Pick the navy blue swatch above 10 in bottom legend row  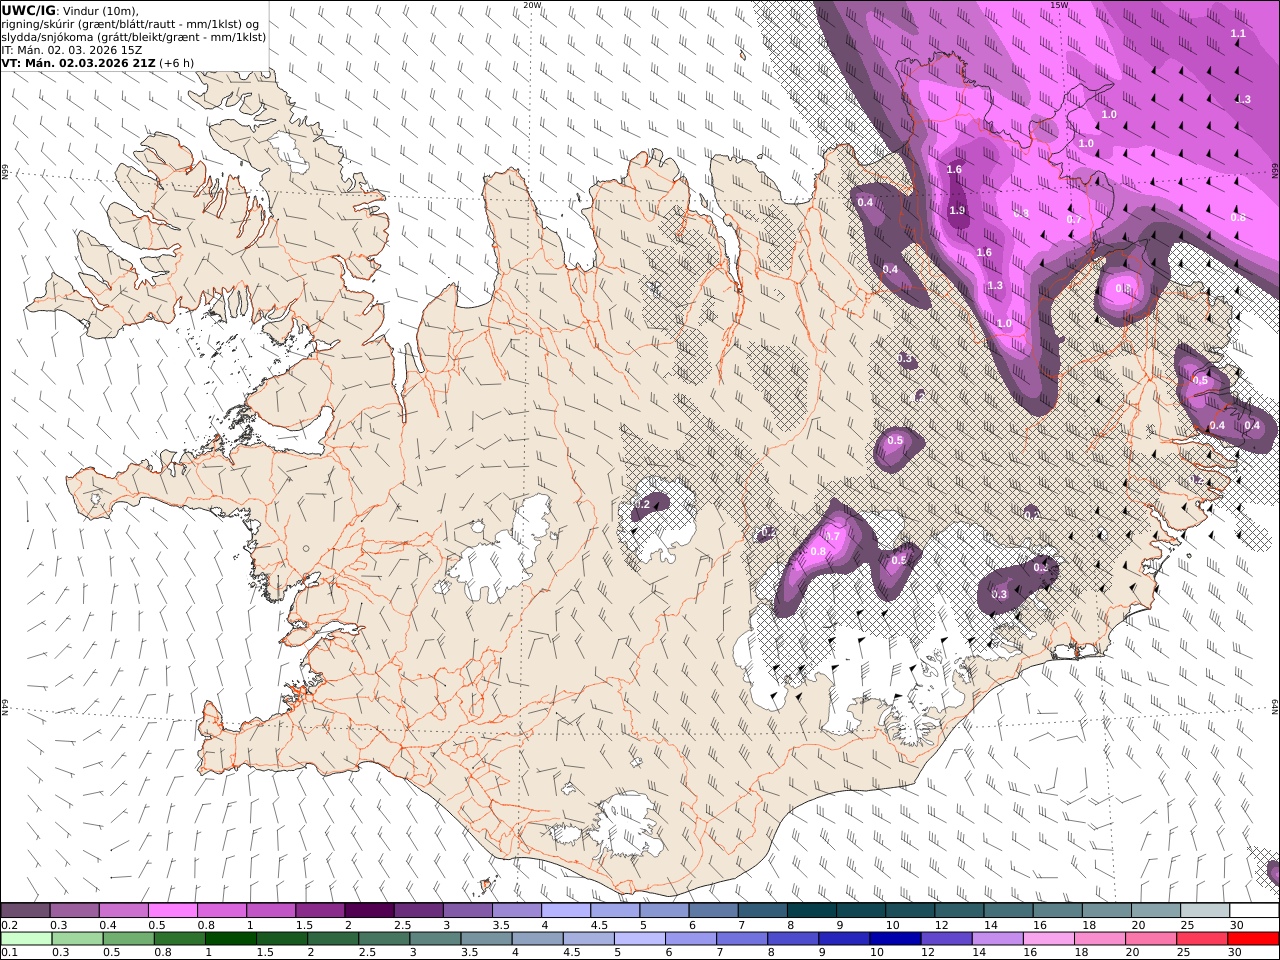(x=895, y=938)
